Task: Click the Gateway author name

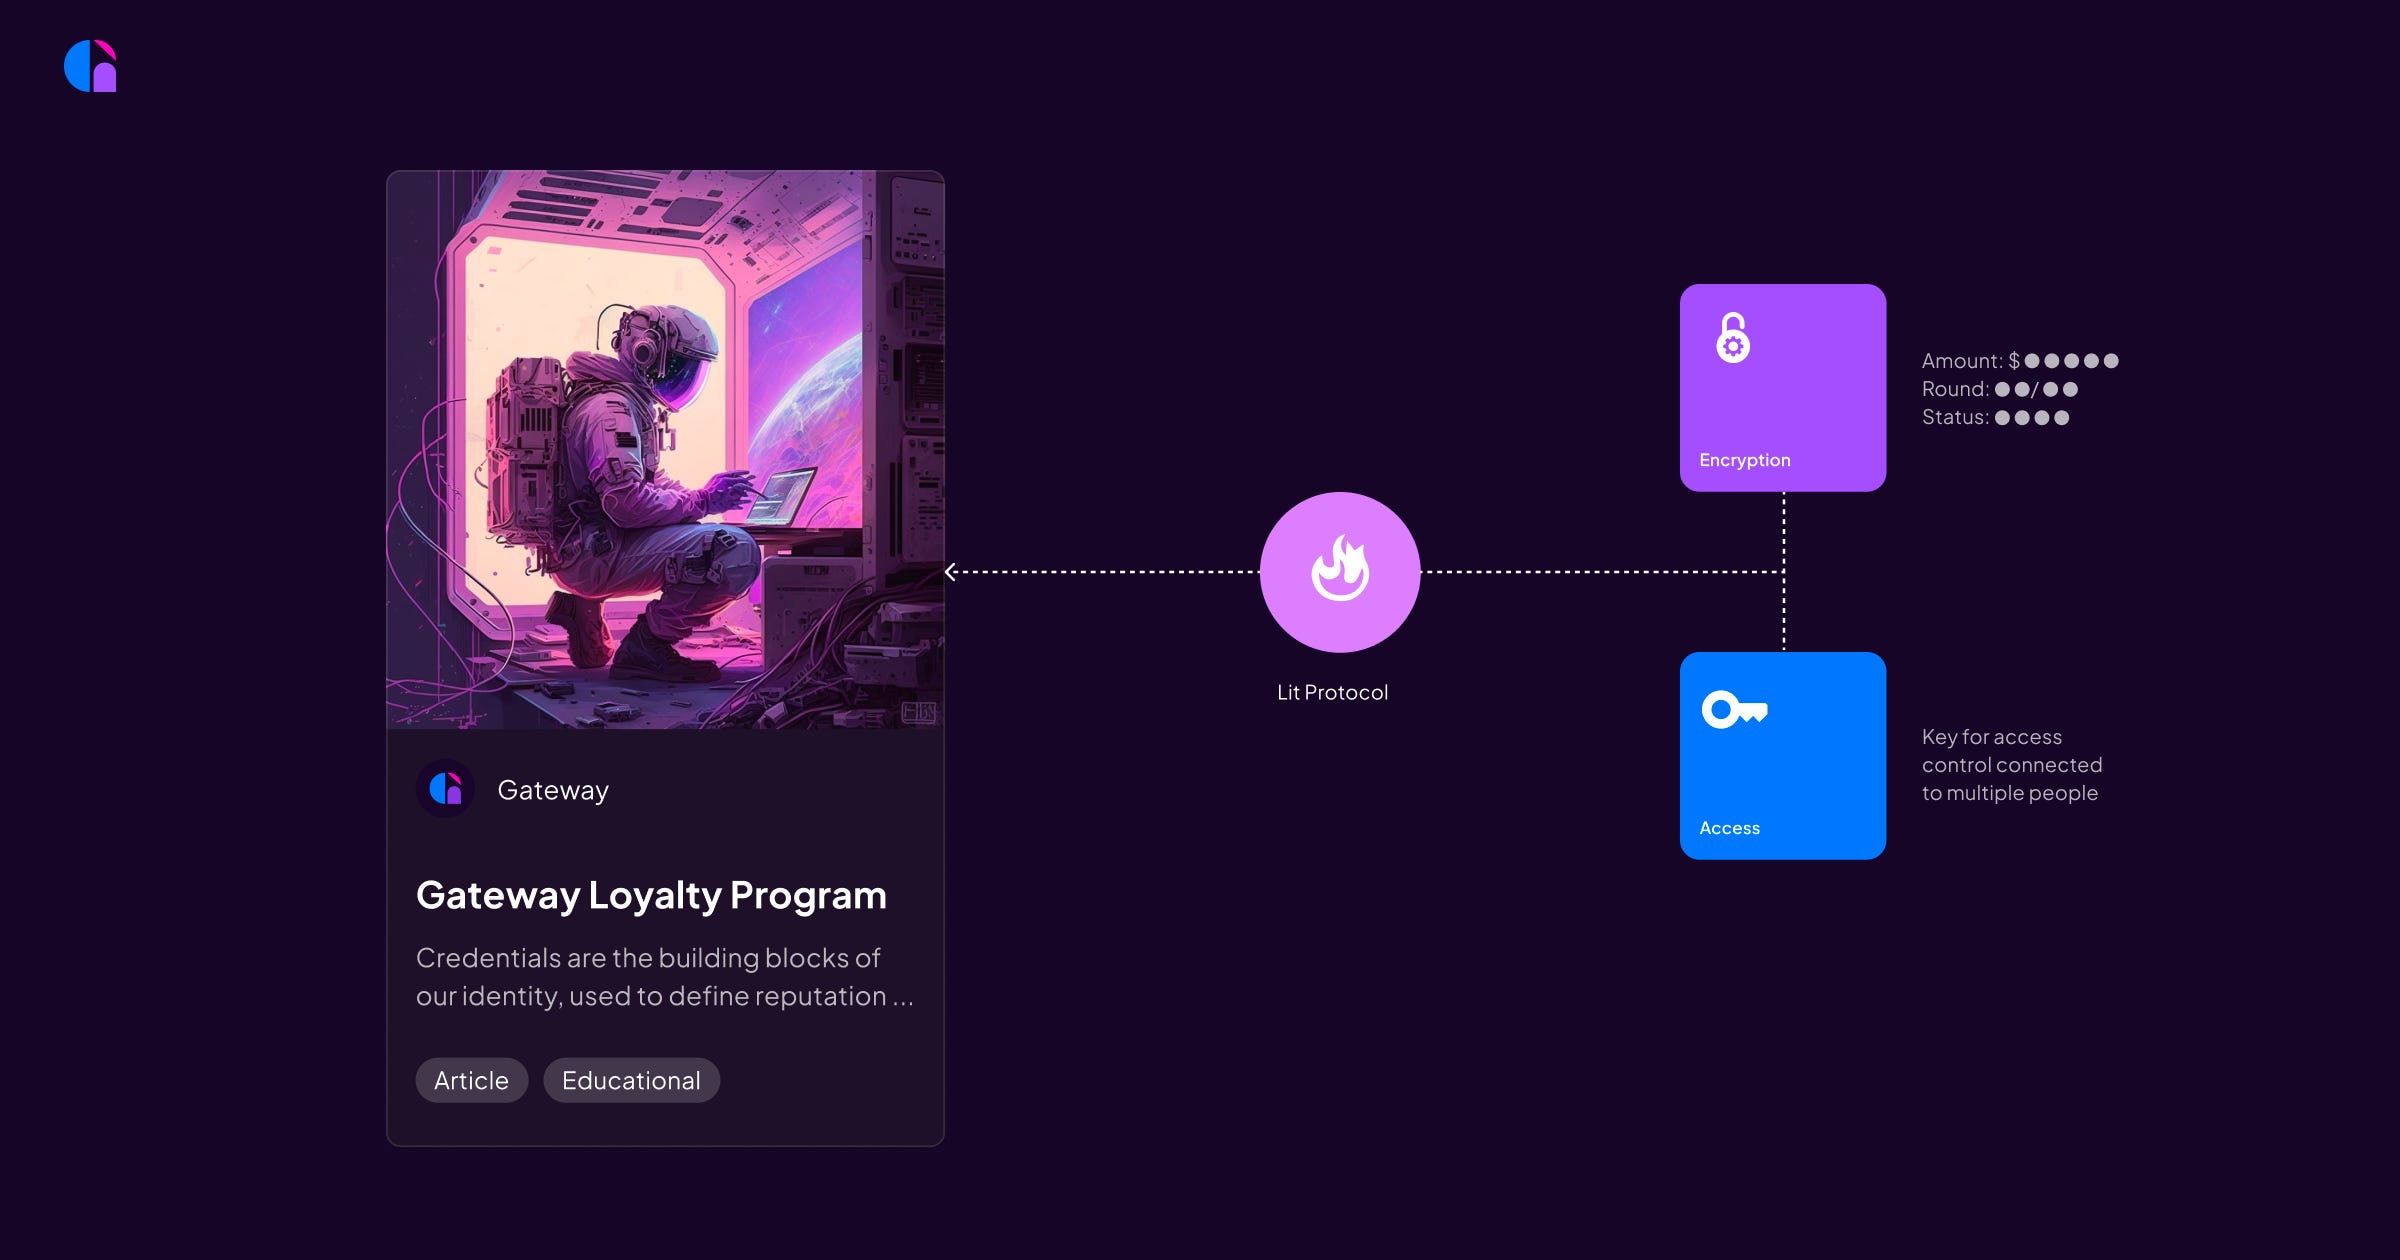Action: tap(553, 790)
